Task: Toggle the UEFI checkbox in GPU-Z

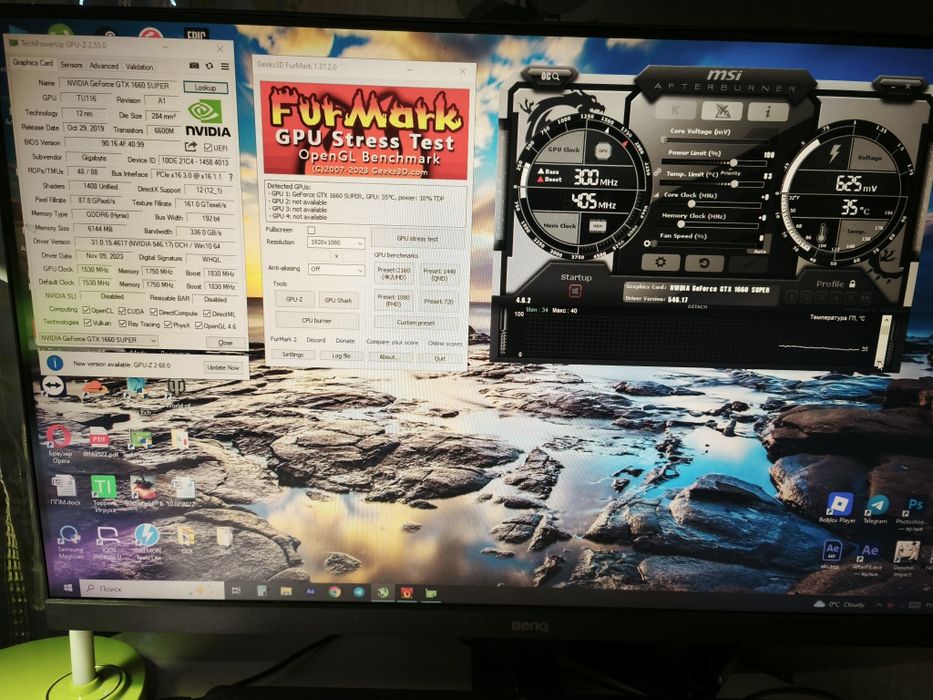Action: [x=208, y=148]
